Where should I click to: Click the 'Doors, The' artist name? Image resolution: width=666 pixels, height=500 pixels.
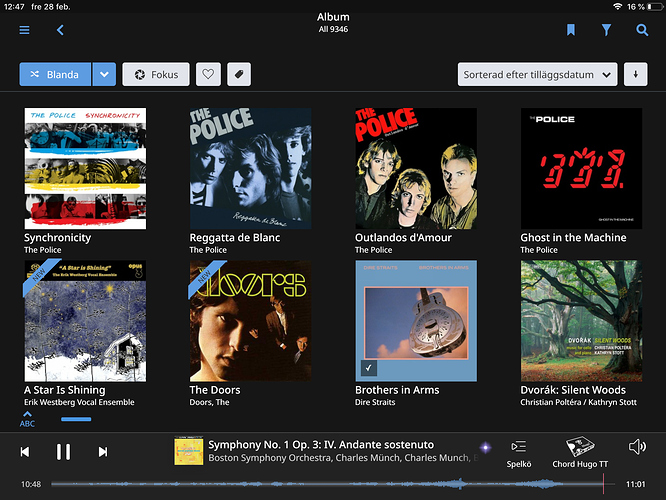pos(209,402)
